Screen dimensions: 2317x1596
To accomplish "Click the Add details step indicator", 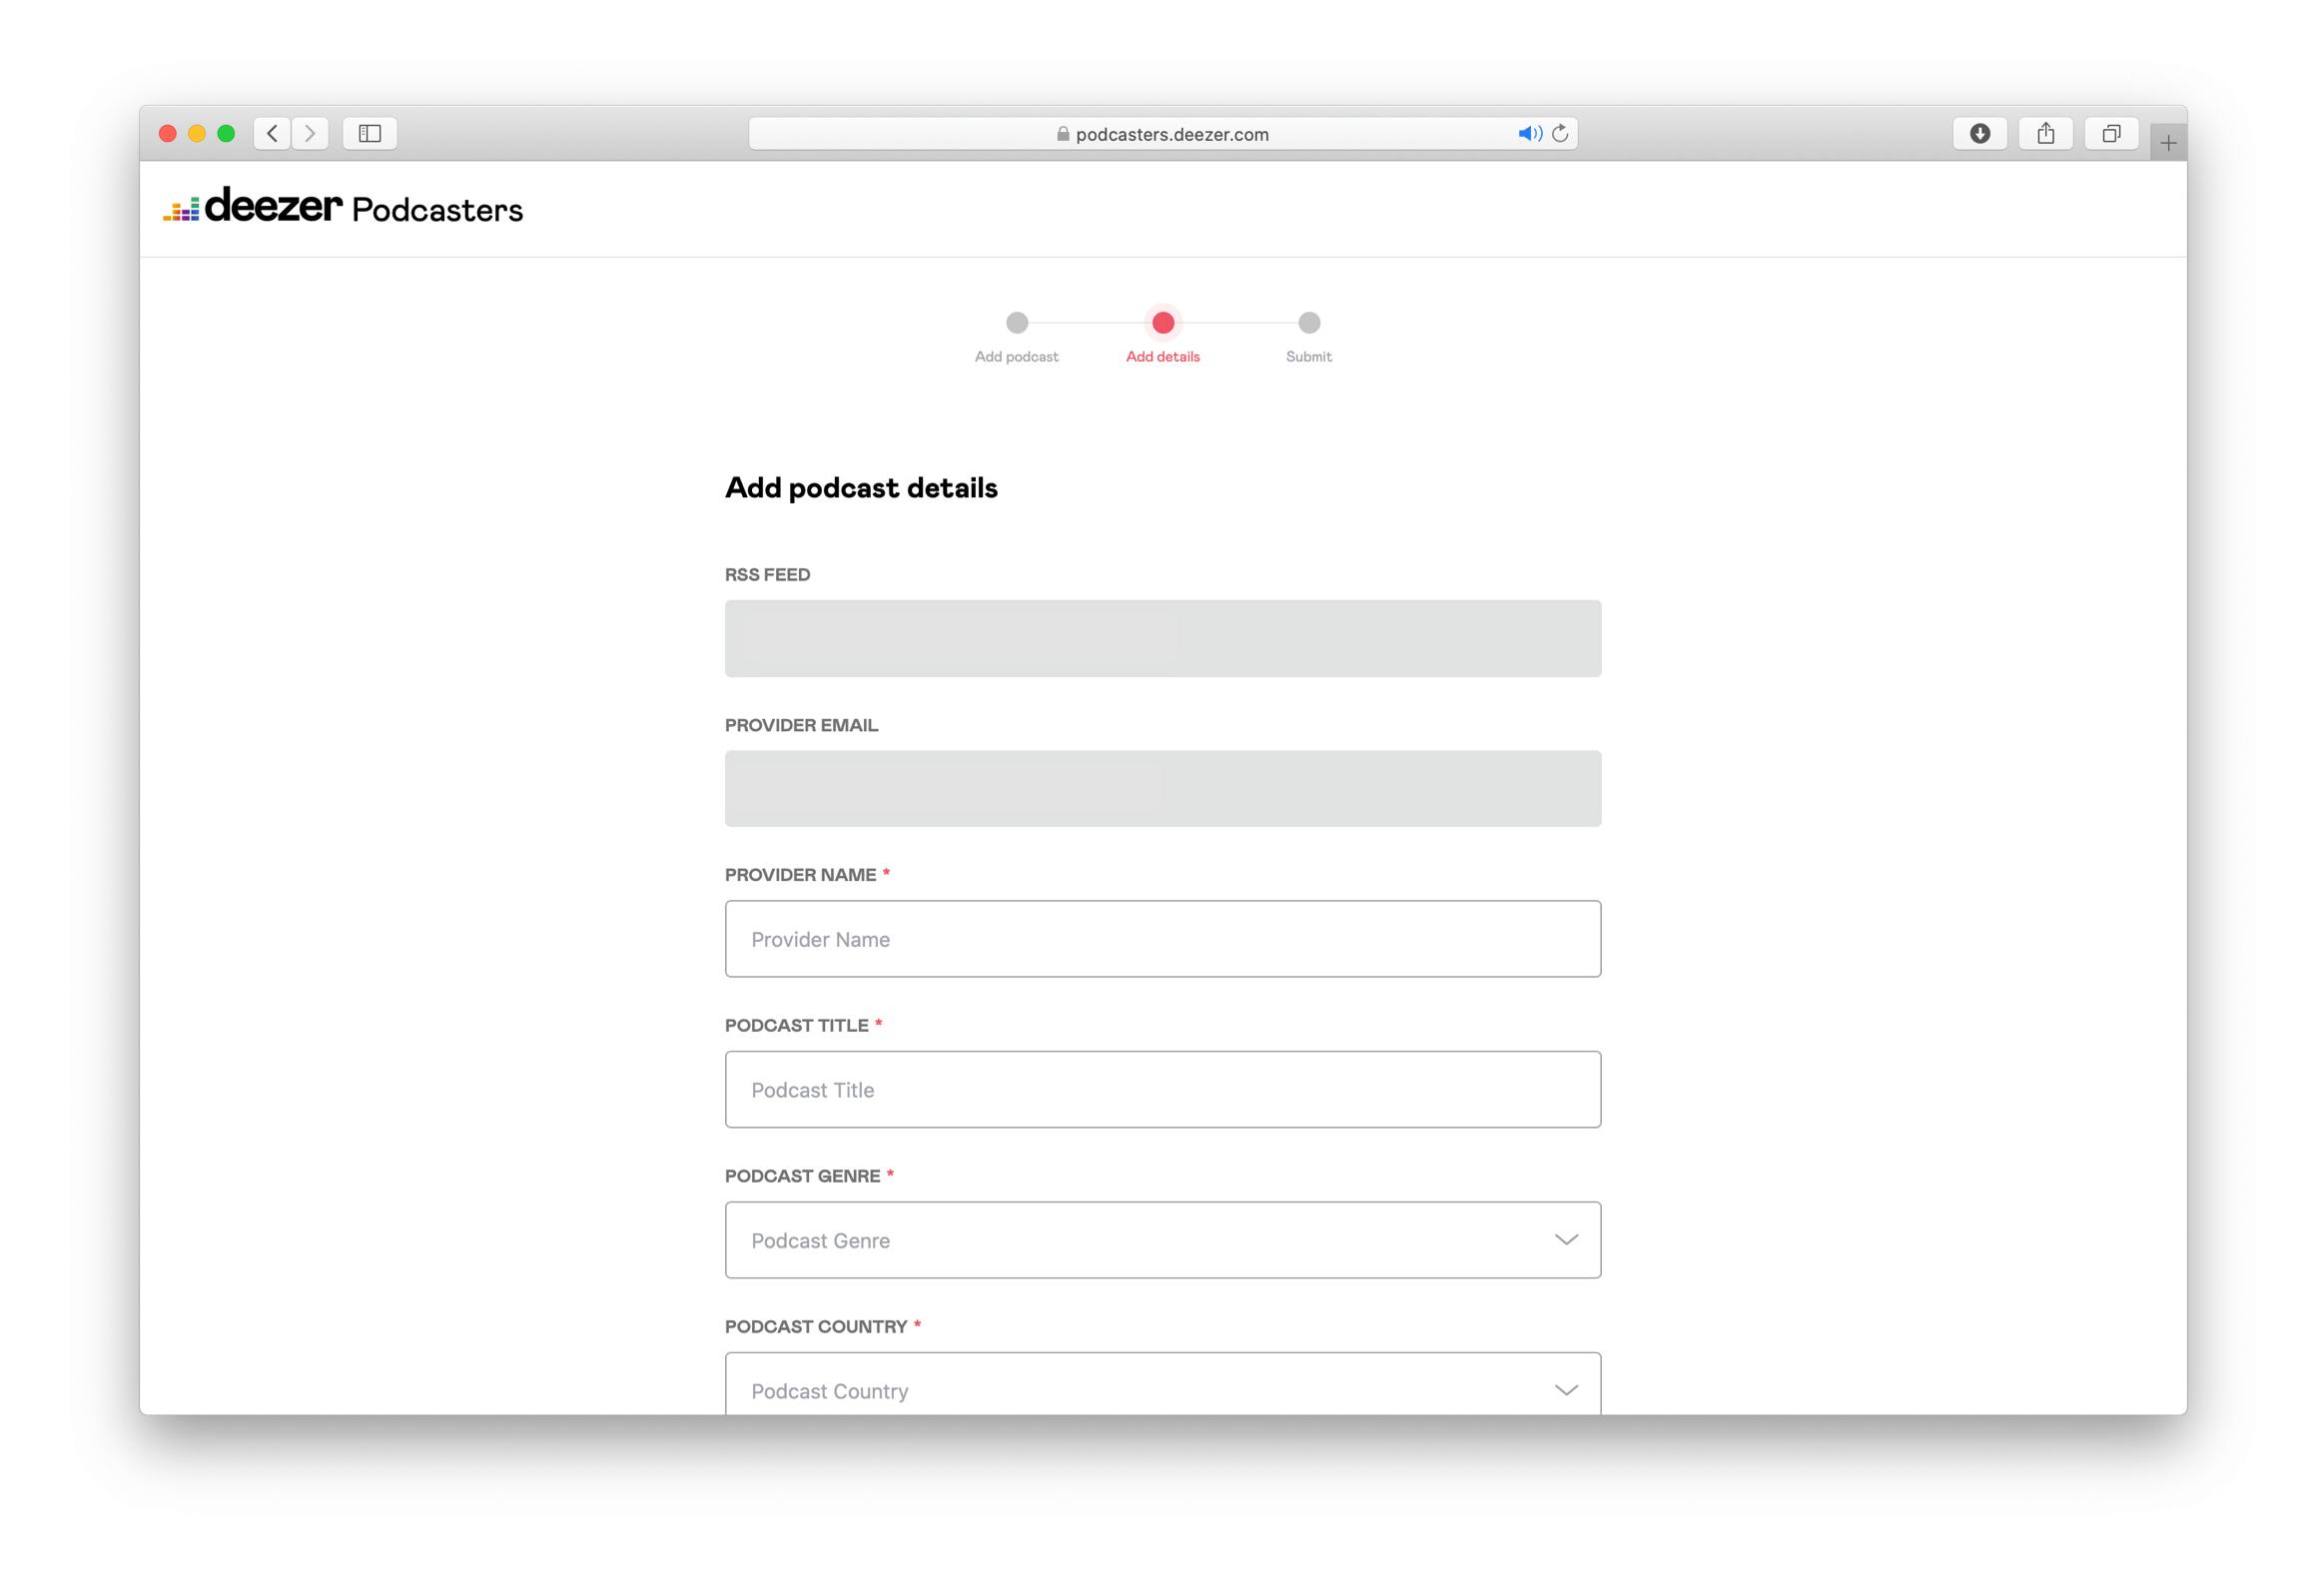I will [1162, 323].
